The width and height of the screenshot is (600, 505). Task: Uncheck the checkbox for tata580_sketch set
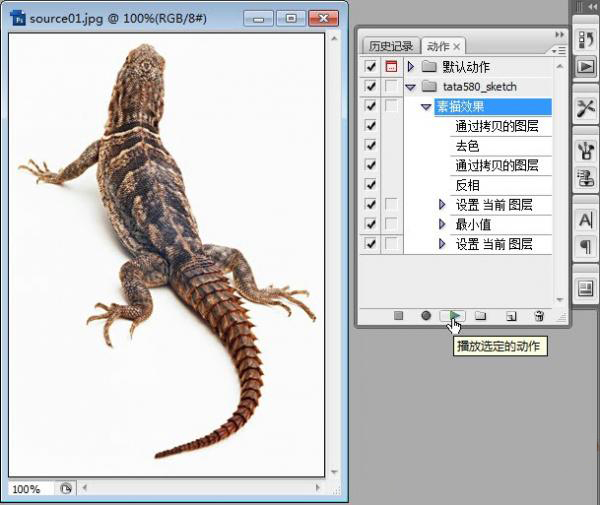point(370,86)
